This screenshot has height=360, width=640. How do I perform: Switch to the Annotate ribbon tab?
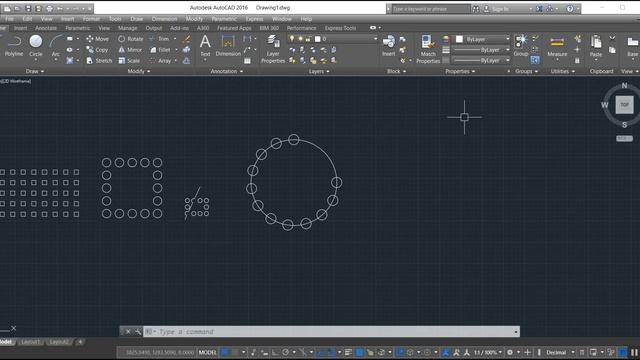click(x=46, y=28)
